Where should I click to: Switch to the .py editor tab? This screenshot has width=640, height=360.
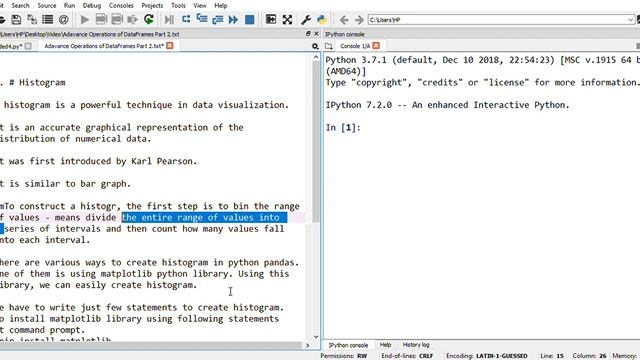coord(15,46)
